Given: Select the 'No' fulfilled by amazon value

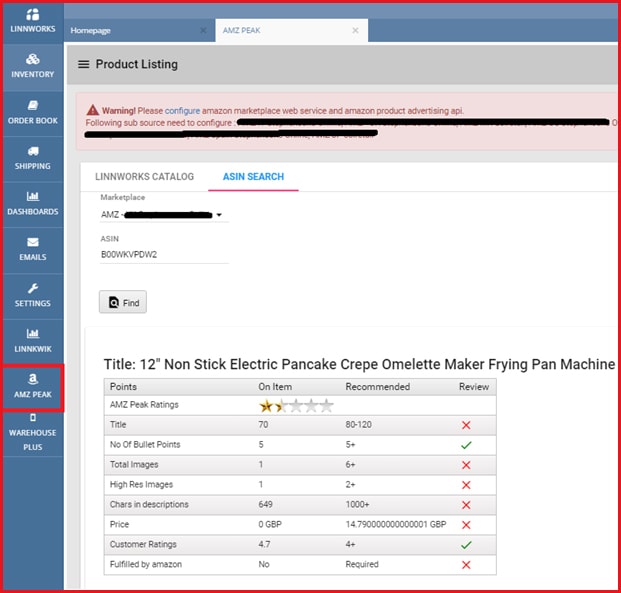Looking at the screenshot, I should pos(264,564).
